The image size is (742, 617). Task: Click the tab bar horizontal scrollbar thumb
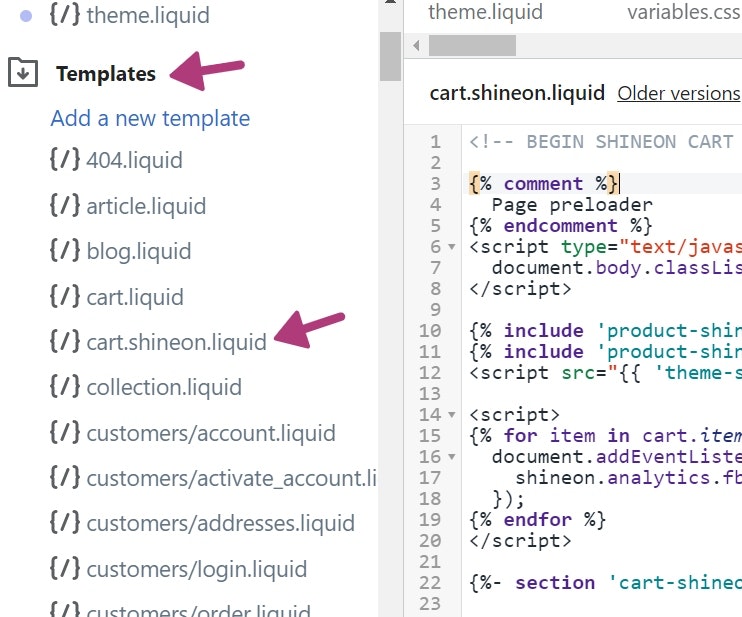tap(472, 46)
